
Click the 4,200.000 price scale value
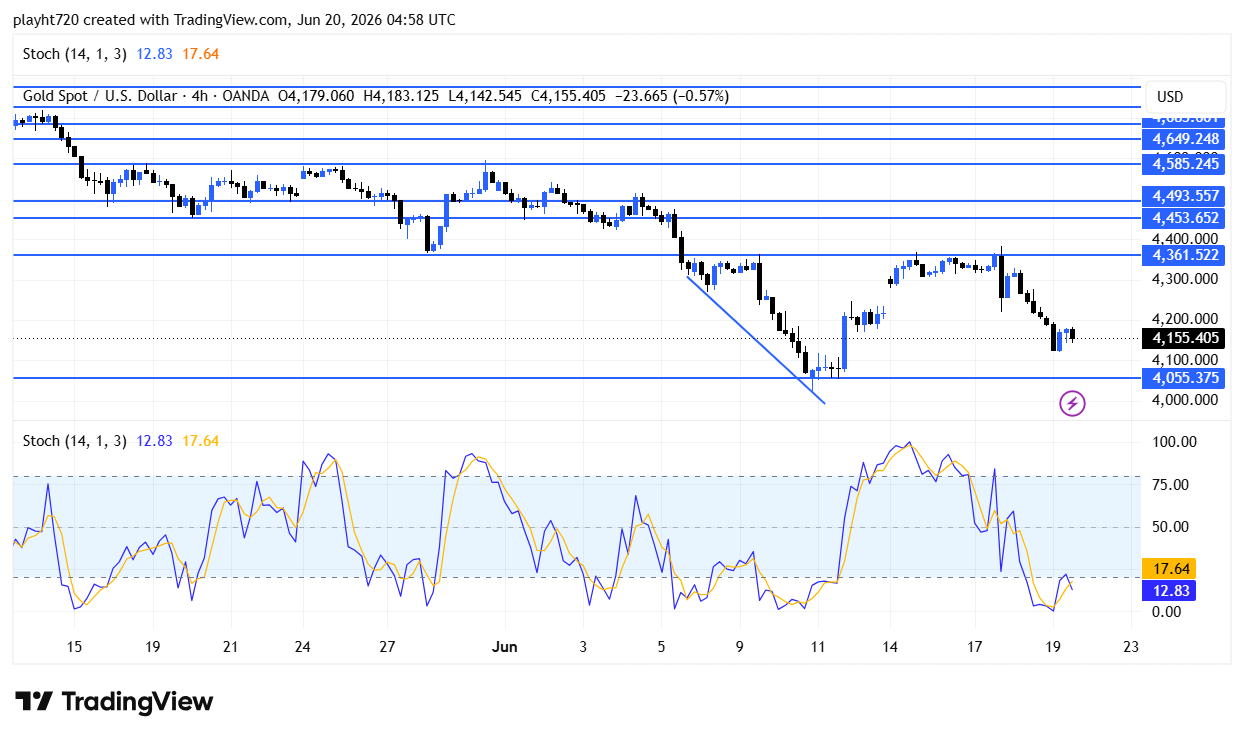tap(1186, 319)
